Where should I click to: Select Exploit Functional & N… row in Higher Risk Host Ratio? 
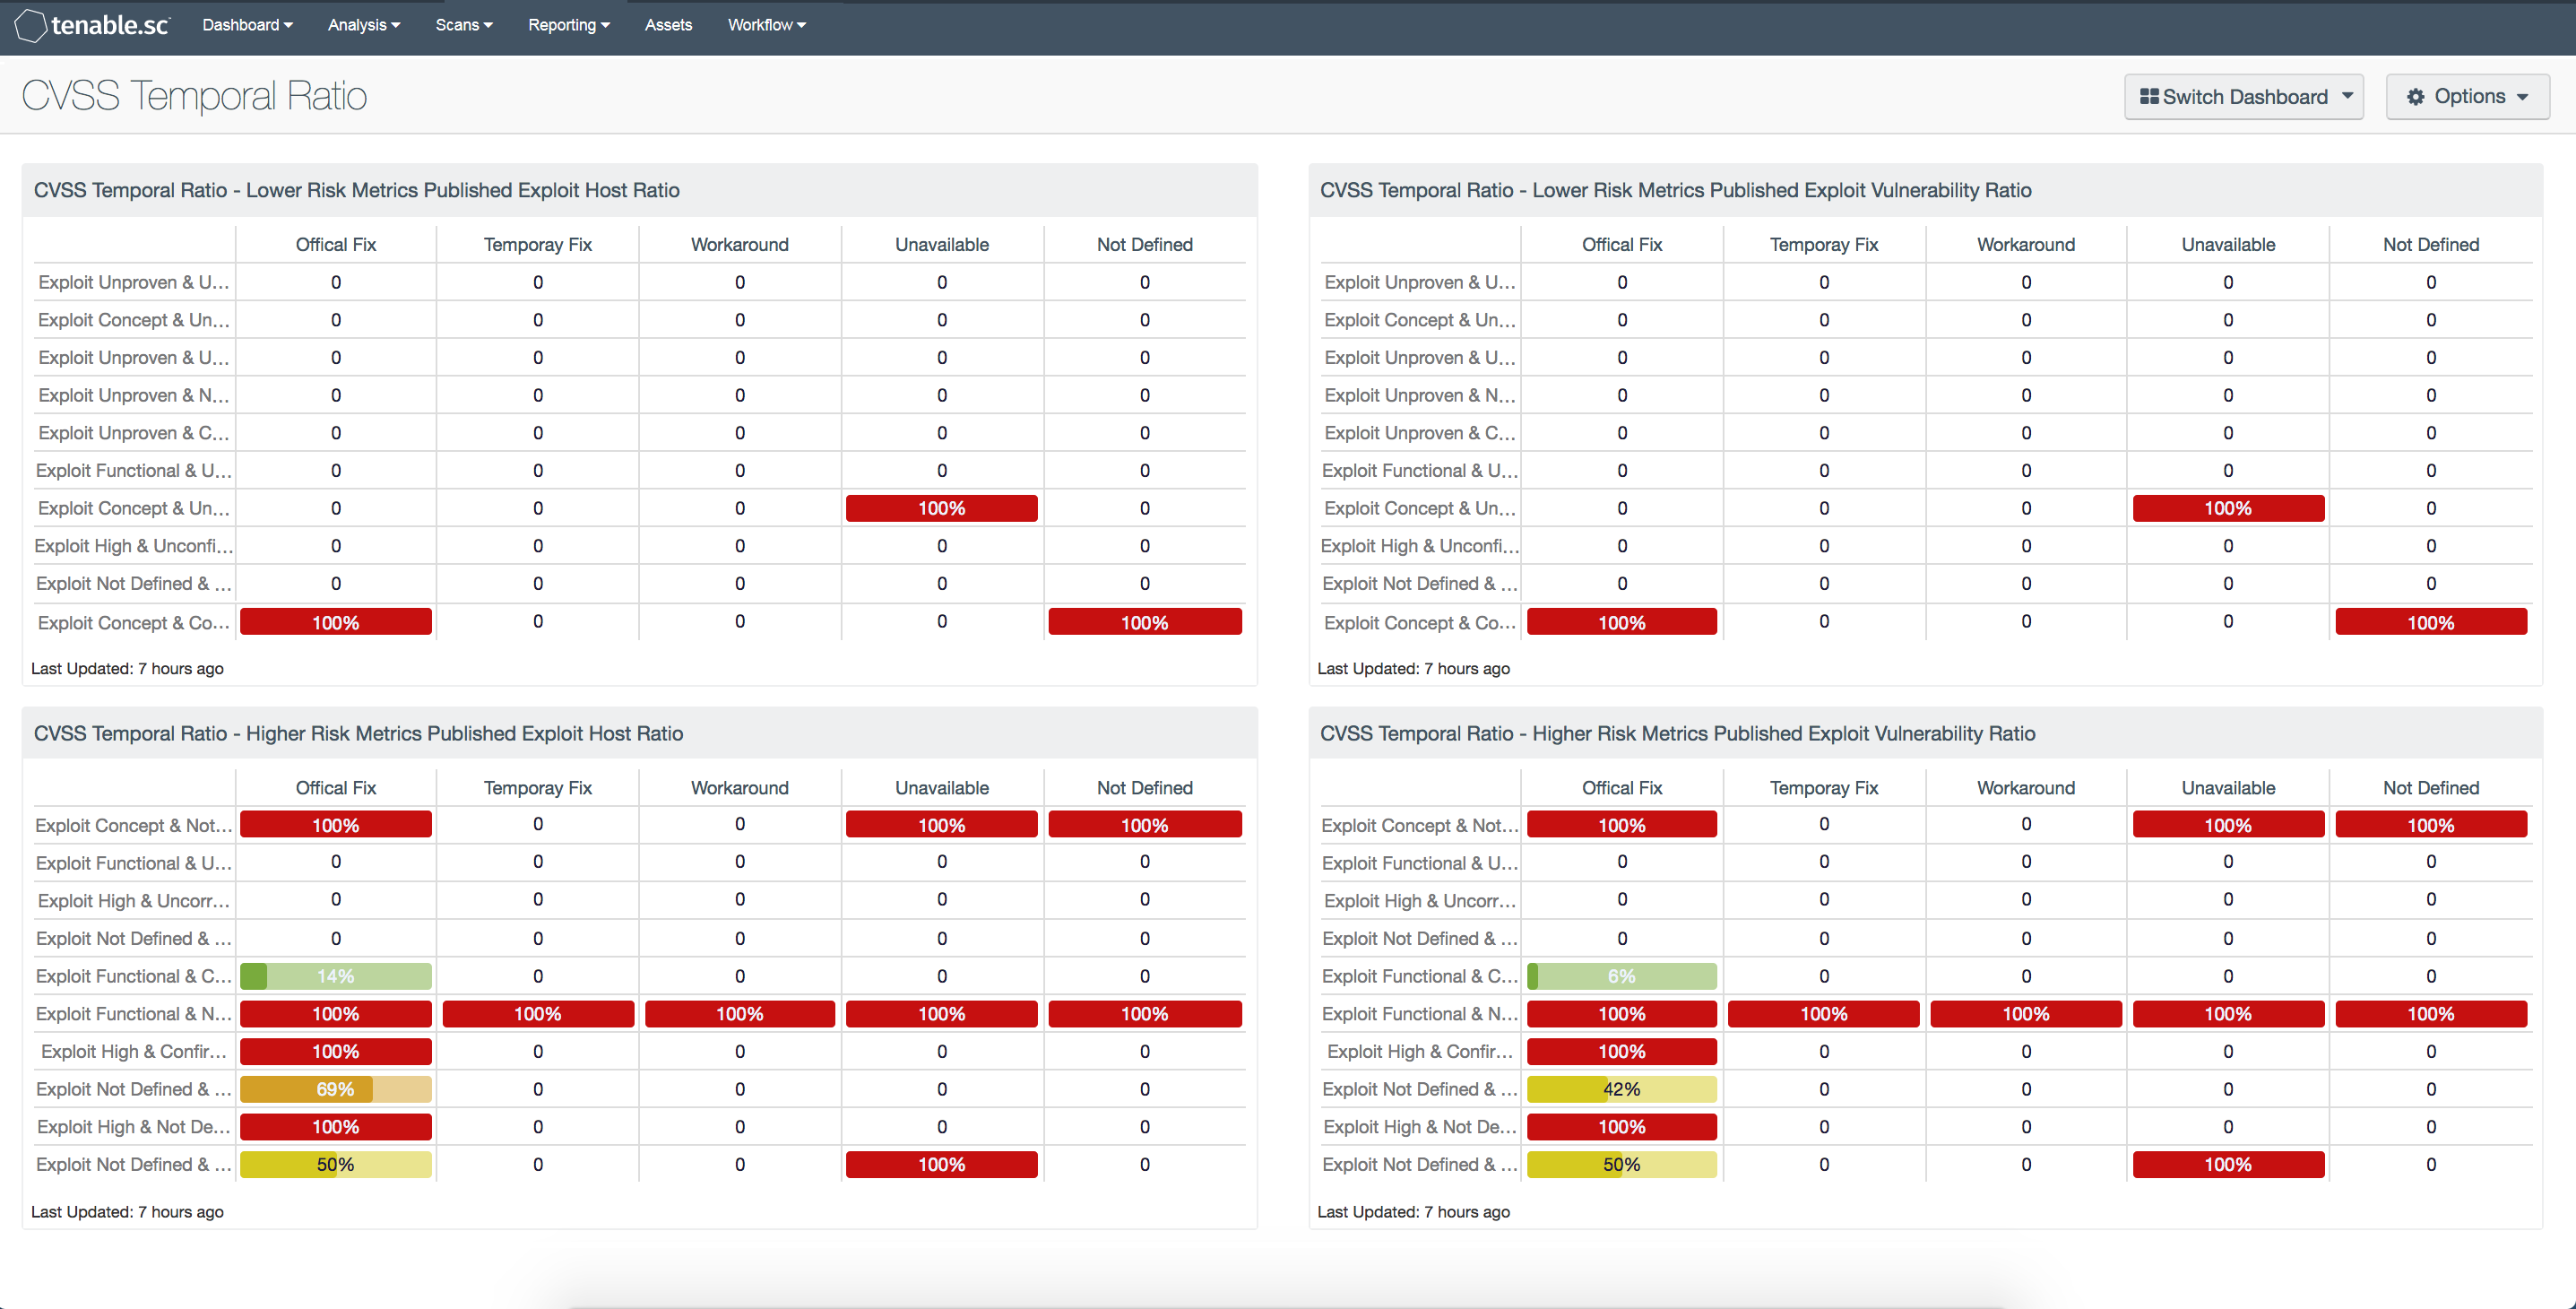640,1014
